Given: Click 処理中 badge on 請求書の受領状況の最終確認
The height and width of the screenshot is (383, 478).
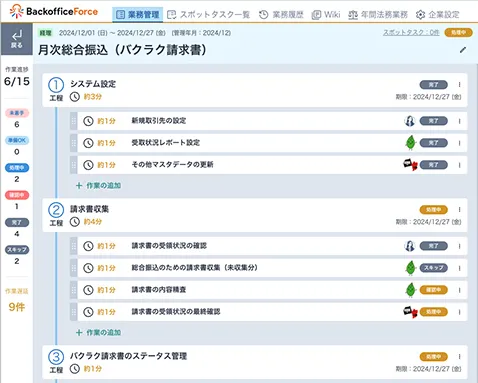Looking at the screenshot, I should pos(433,312).
